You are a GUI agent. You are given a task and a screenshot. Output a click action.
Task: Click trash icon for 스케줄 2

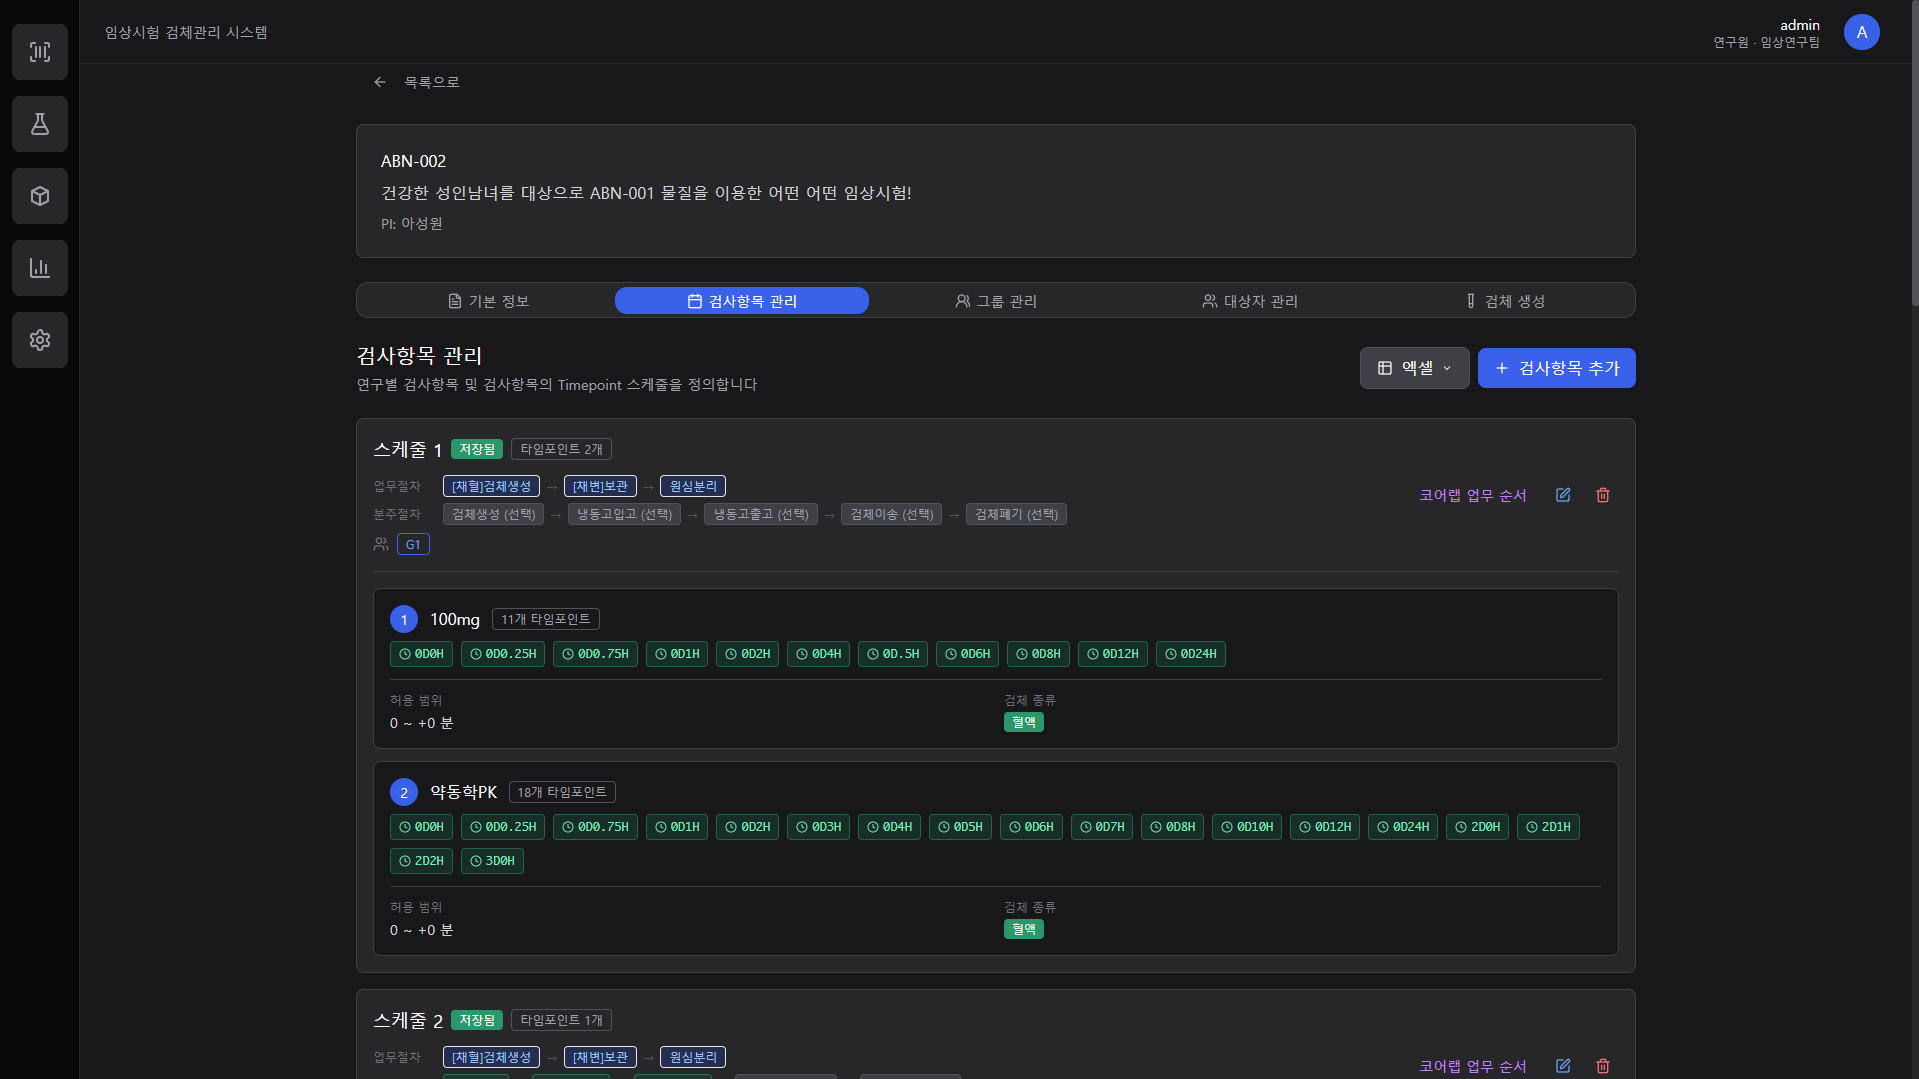pos(1603,1066)
